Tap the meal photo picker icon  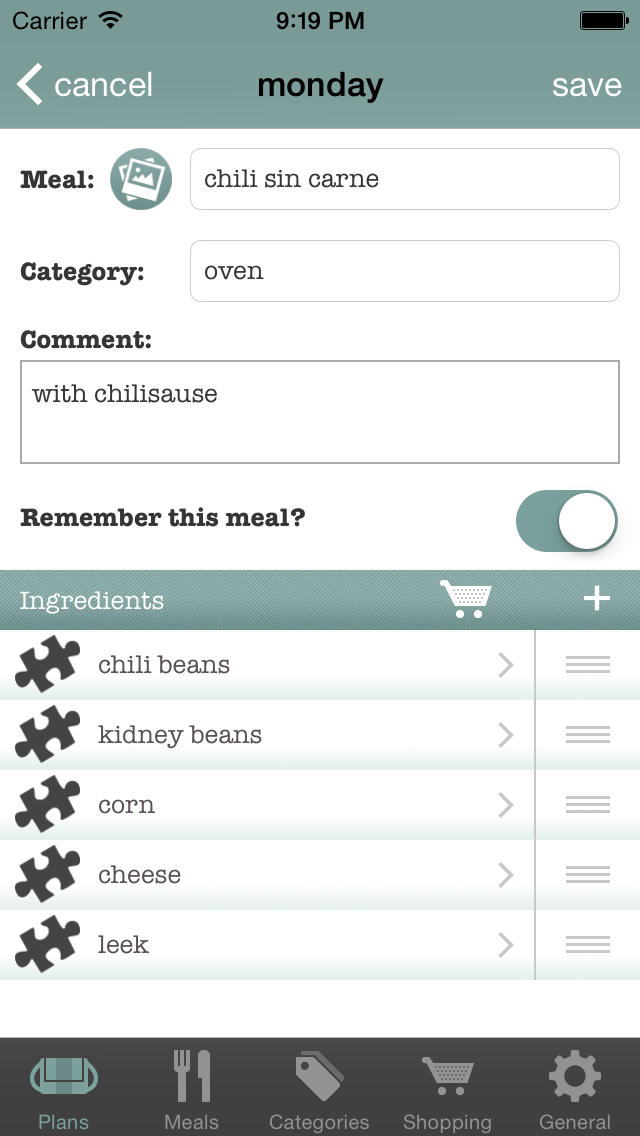(141, 179)
